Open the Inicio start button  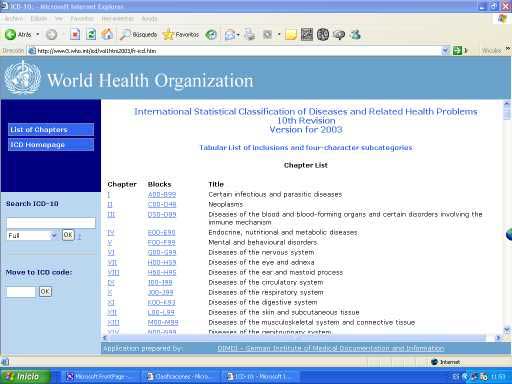[25, 377]
